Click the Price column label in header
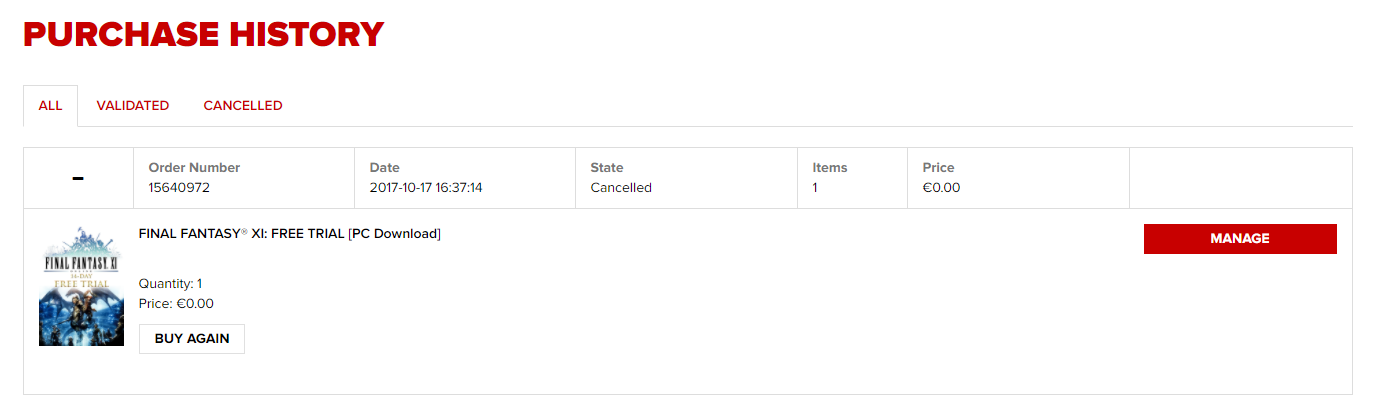Screen dimensions: 1377x409 click(938, 168)
